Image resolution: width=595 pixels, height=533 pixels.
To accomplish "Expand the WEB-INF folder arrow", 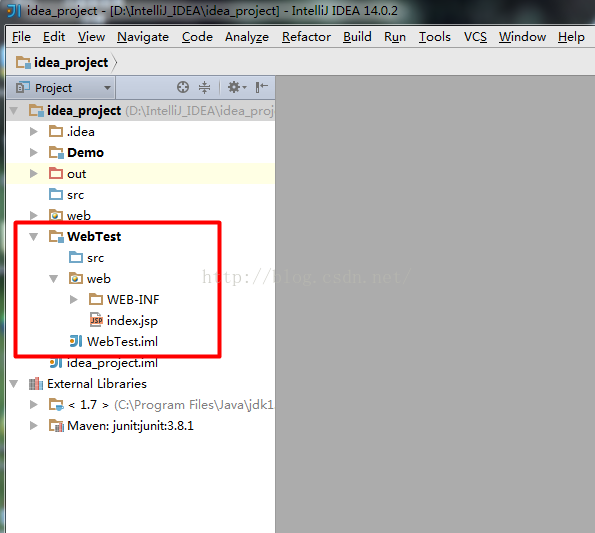I will (74, 300).
